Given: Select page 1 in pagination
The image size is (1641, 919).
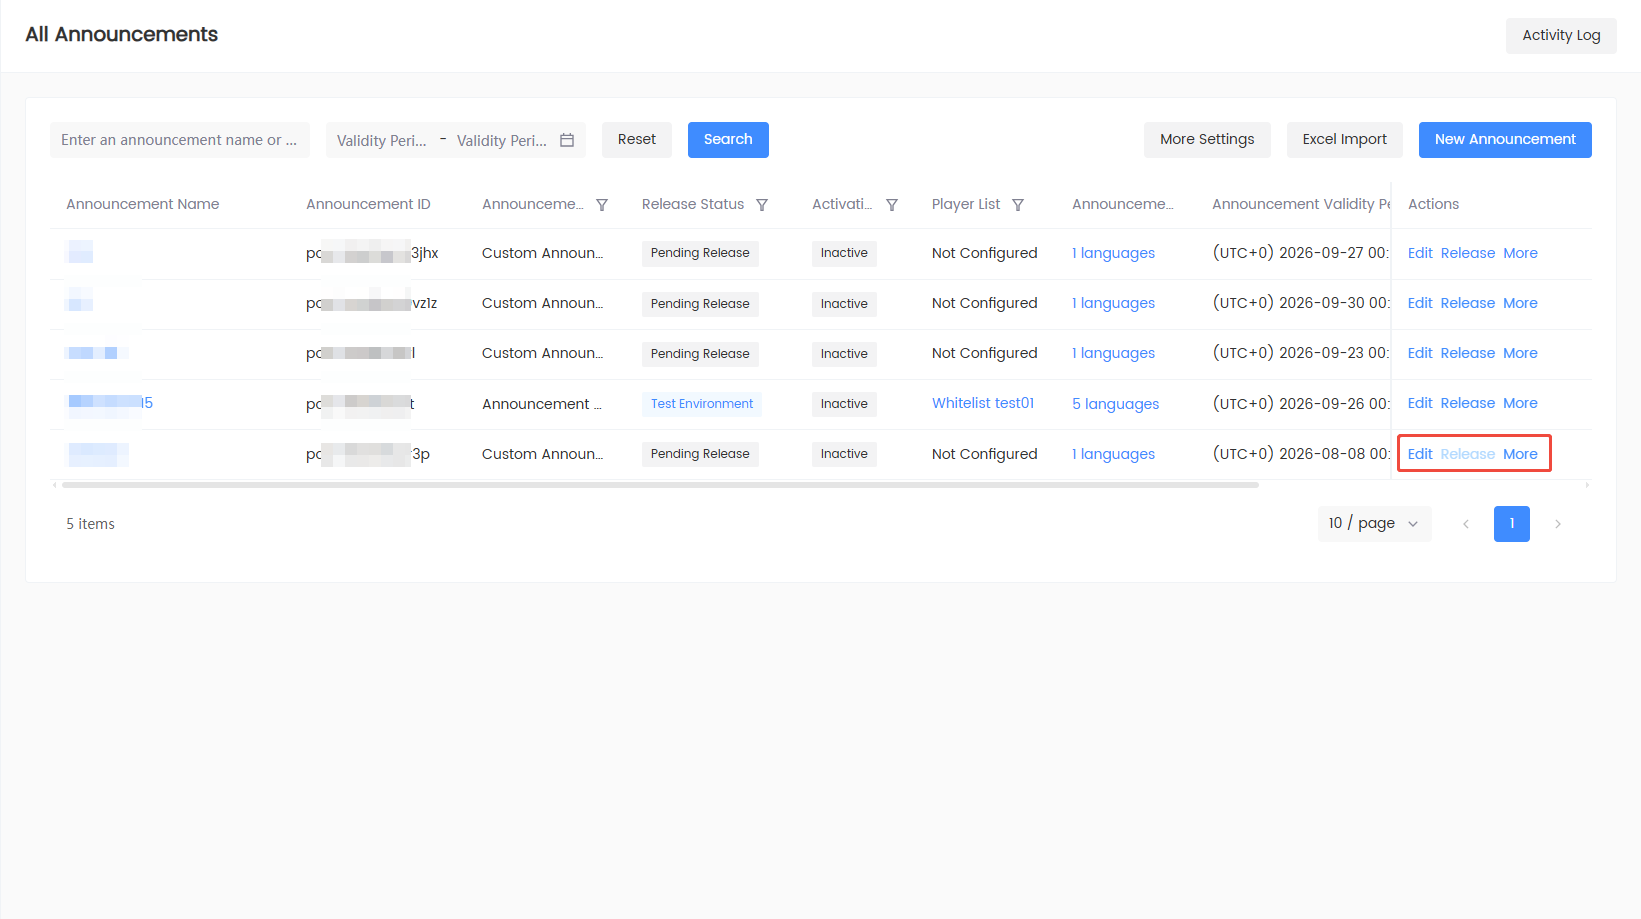Looking at the screenshot, I should click(x=1512, y=524).
